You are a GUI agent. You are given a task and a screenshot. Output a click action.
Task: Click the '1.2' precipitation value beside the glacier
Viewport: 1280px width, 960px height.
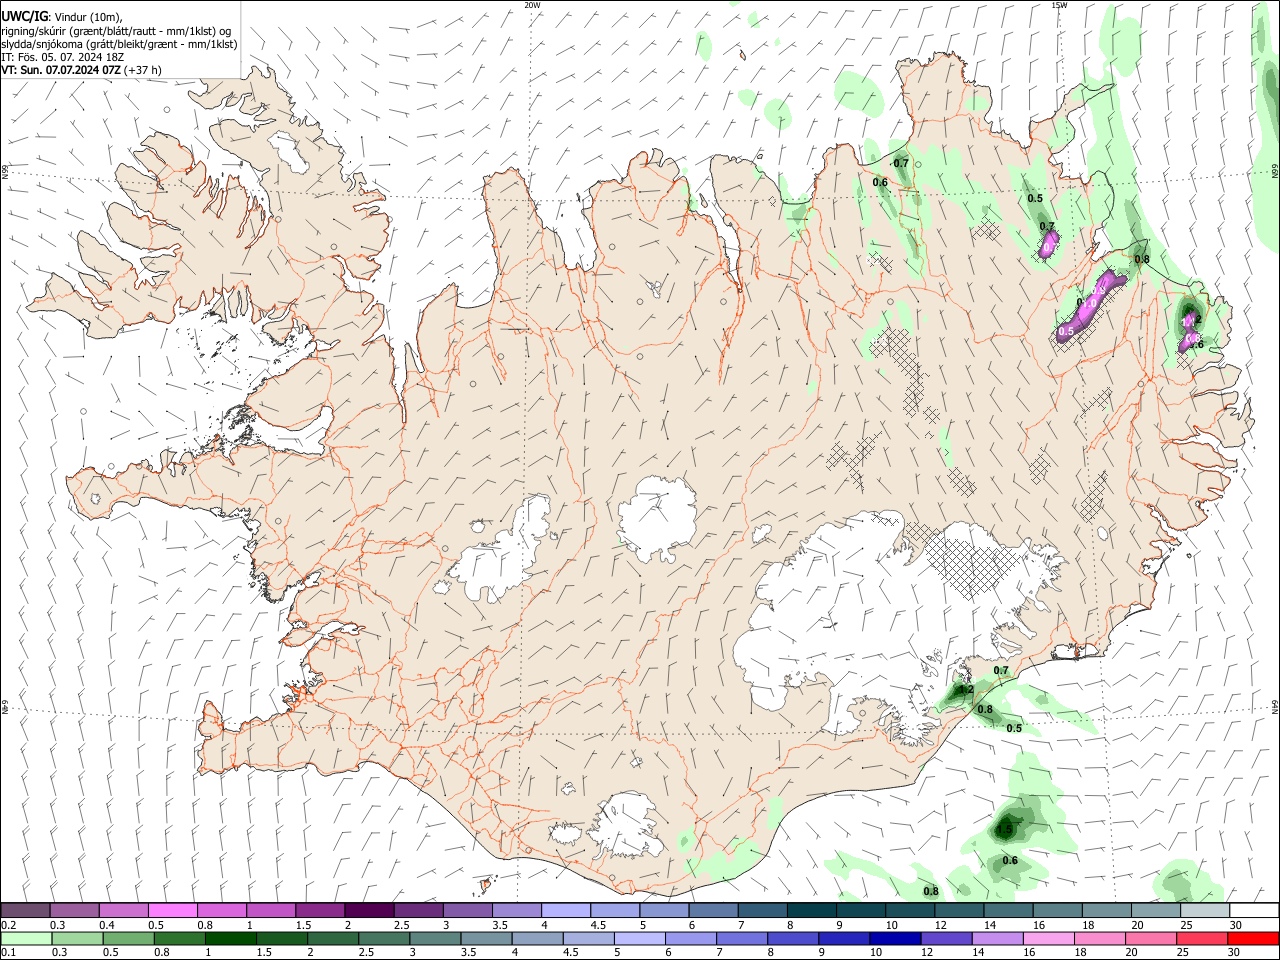point(966,690)
